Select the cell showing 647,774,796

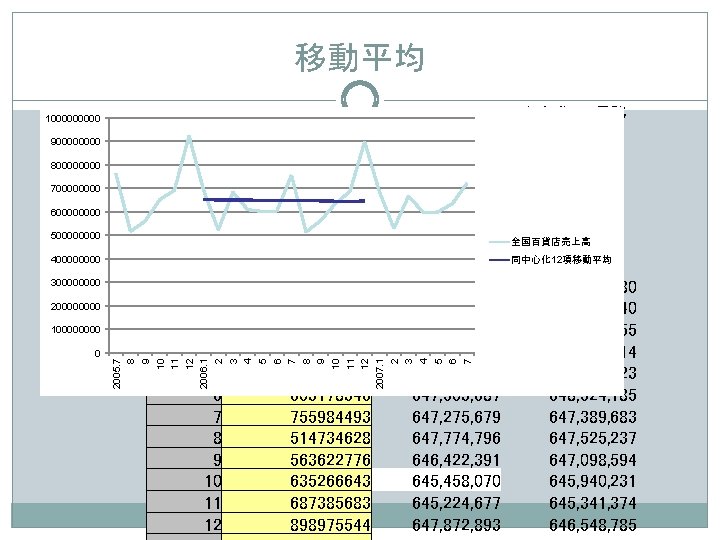(x=456, y=438)
